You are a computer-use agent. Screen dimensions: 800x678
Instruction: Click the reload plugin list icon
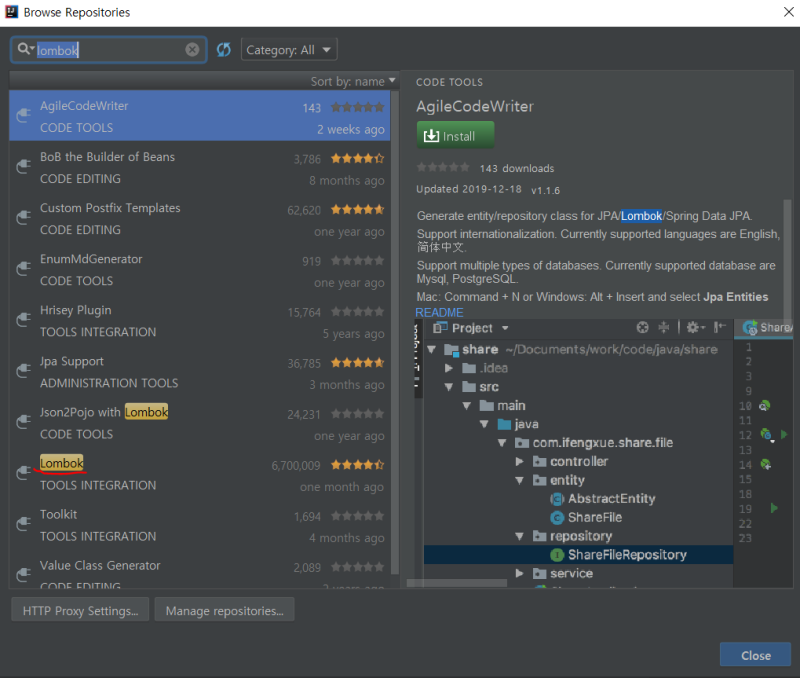tap(223, 49)
